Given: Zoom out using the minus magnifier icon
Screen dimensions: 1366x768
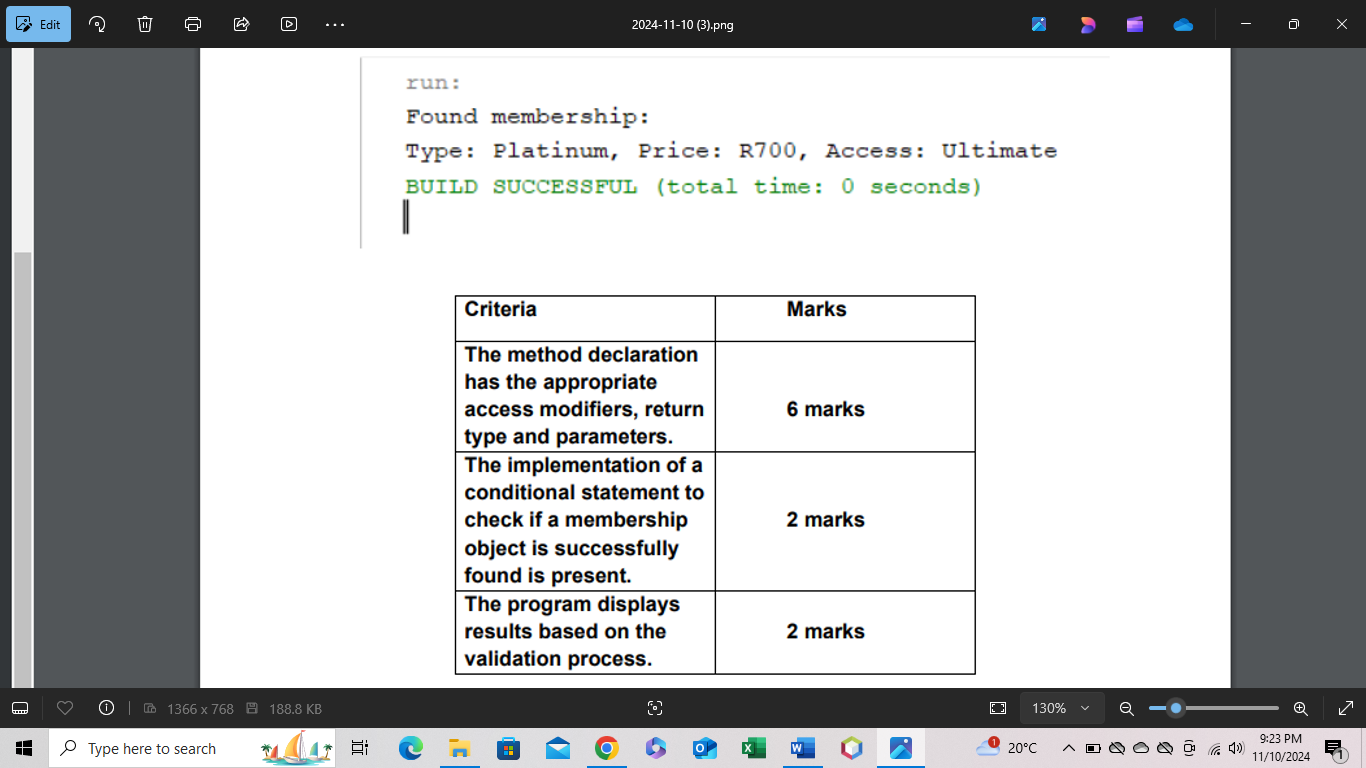Looking at the screenshot, I should tap(1126, 708).
